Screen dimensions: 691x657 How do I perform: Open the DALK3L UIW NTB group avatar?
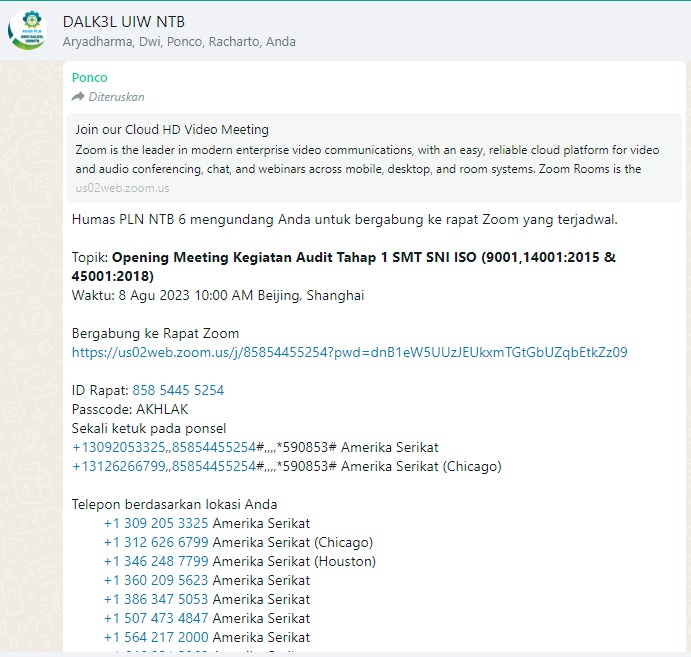click(27, 30)
